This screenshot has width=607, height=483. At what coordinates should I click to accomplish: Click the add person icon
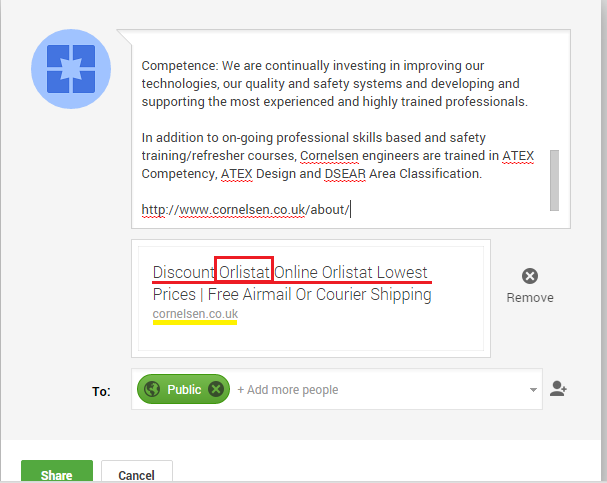[558, 389]
